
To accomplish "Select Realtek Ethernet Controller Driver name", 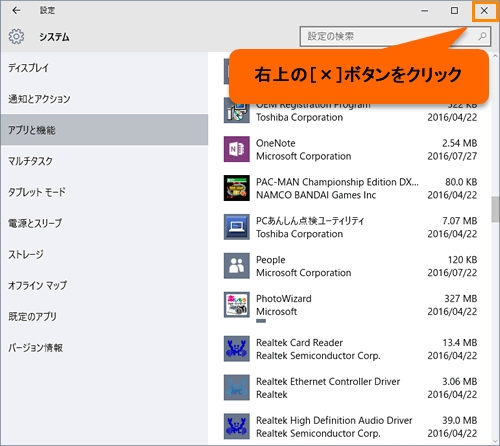I will [x=328, y=382].
